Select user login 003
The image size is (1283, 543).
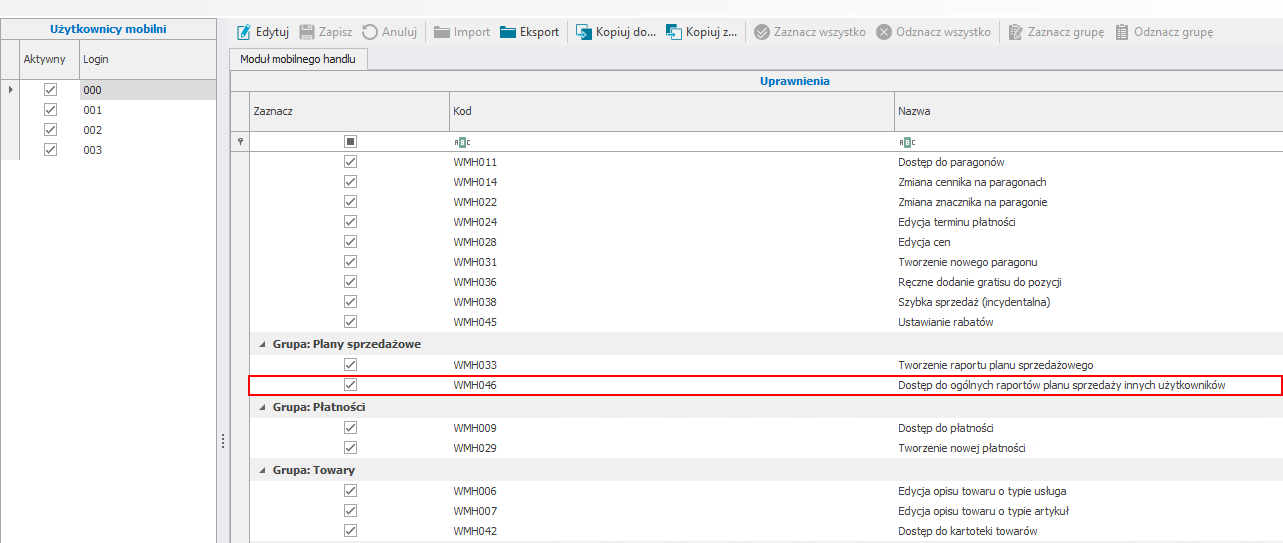[93, 150]
